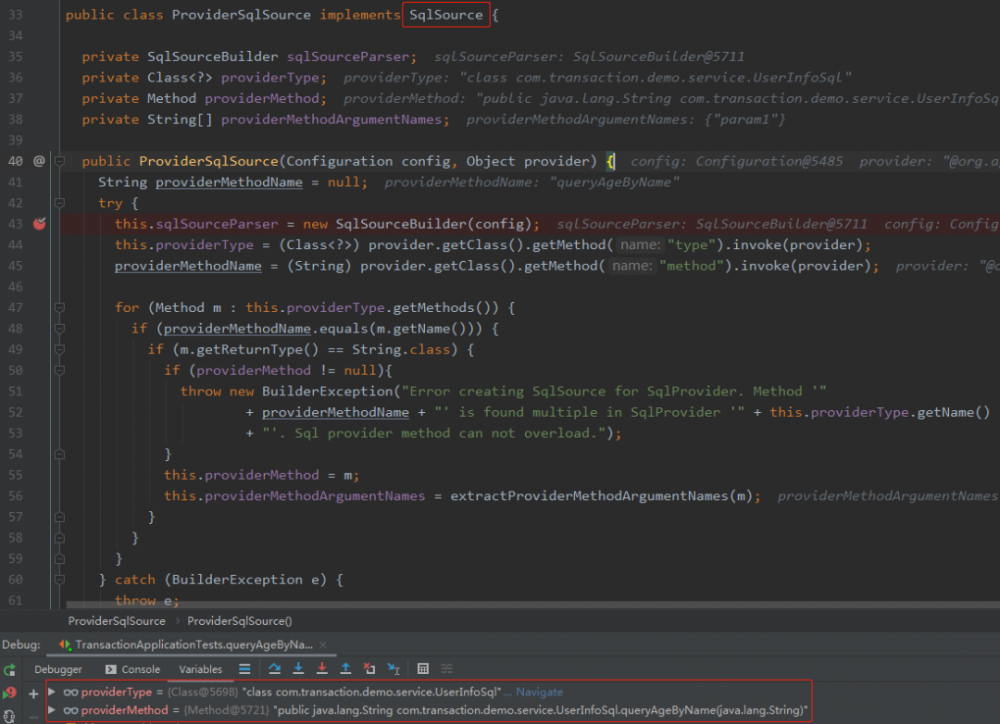
Task: Expand the providerType variable node
Action: coord(52,692)
